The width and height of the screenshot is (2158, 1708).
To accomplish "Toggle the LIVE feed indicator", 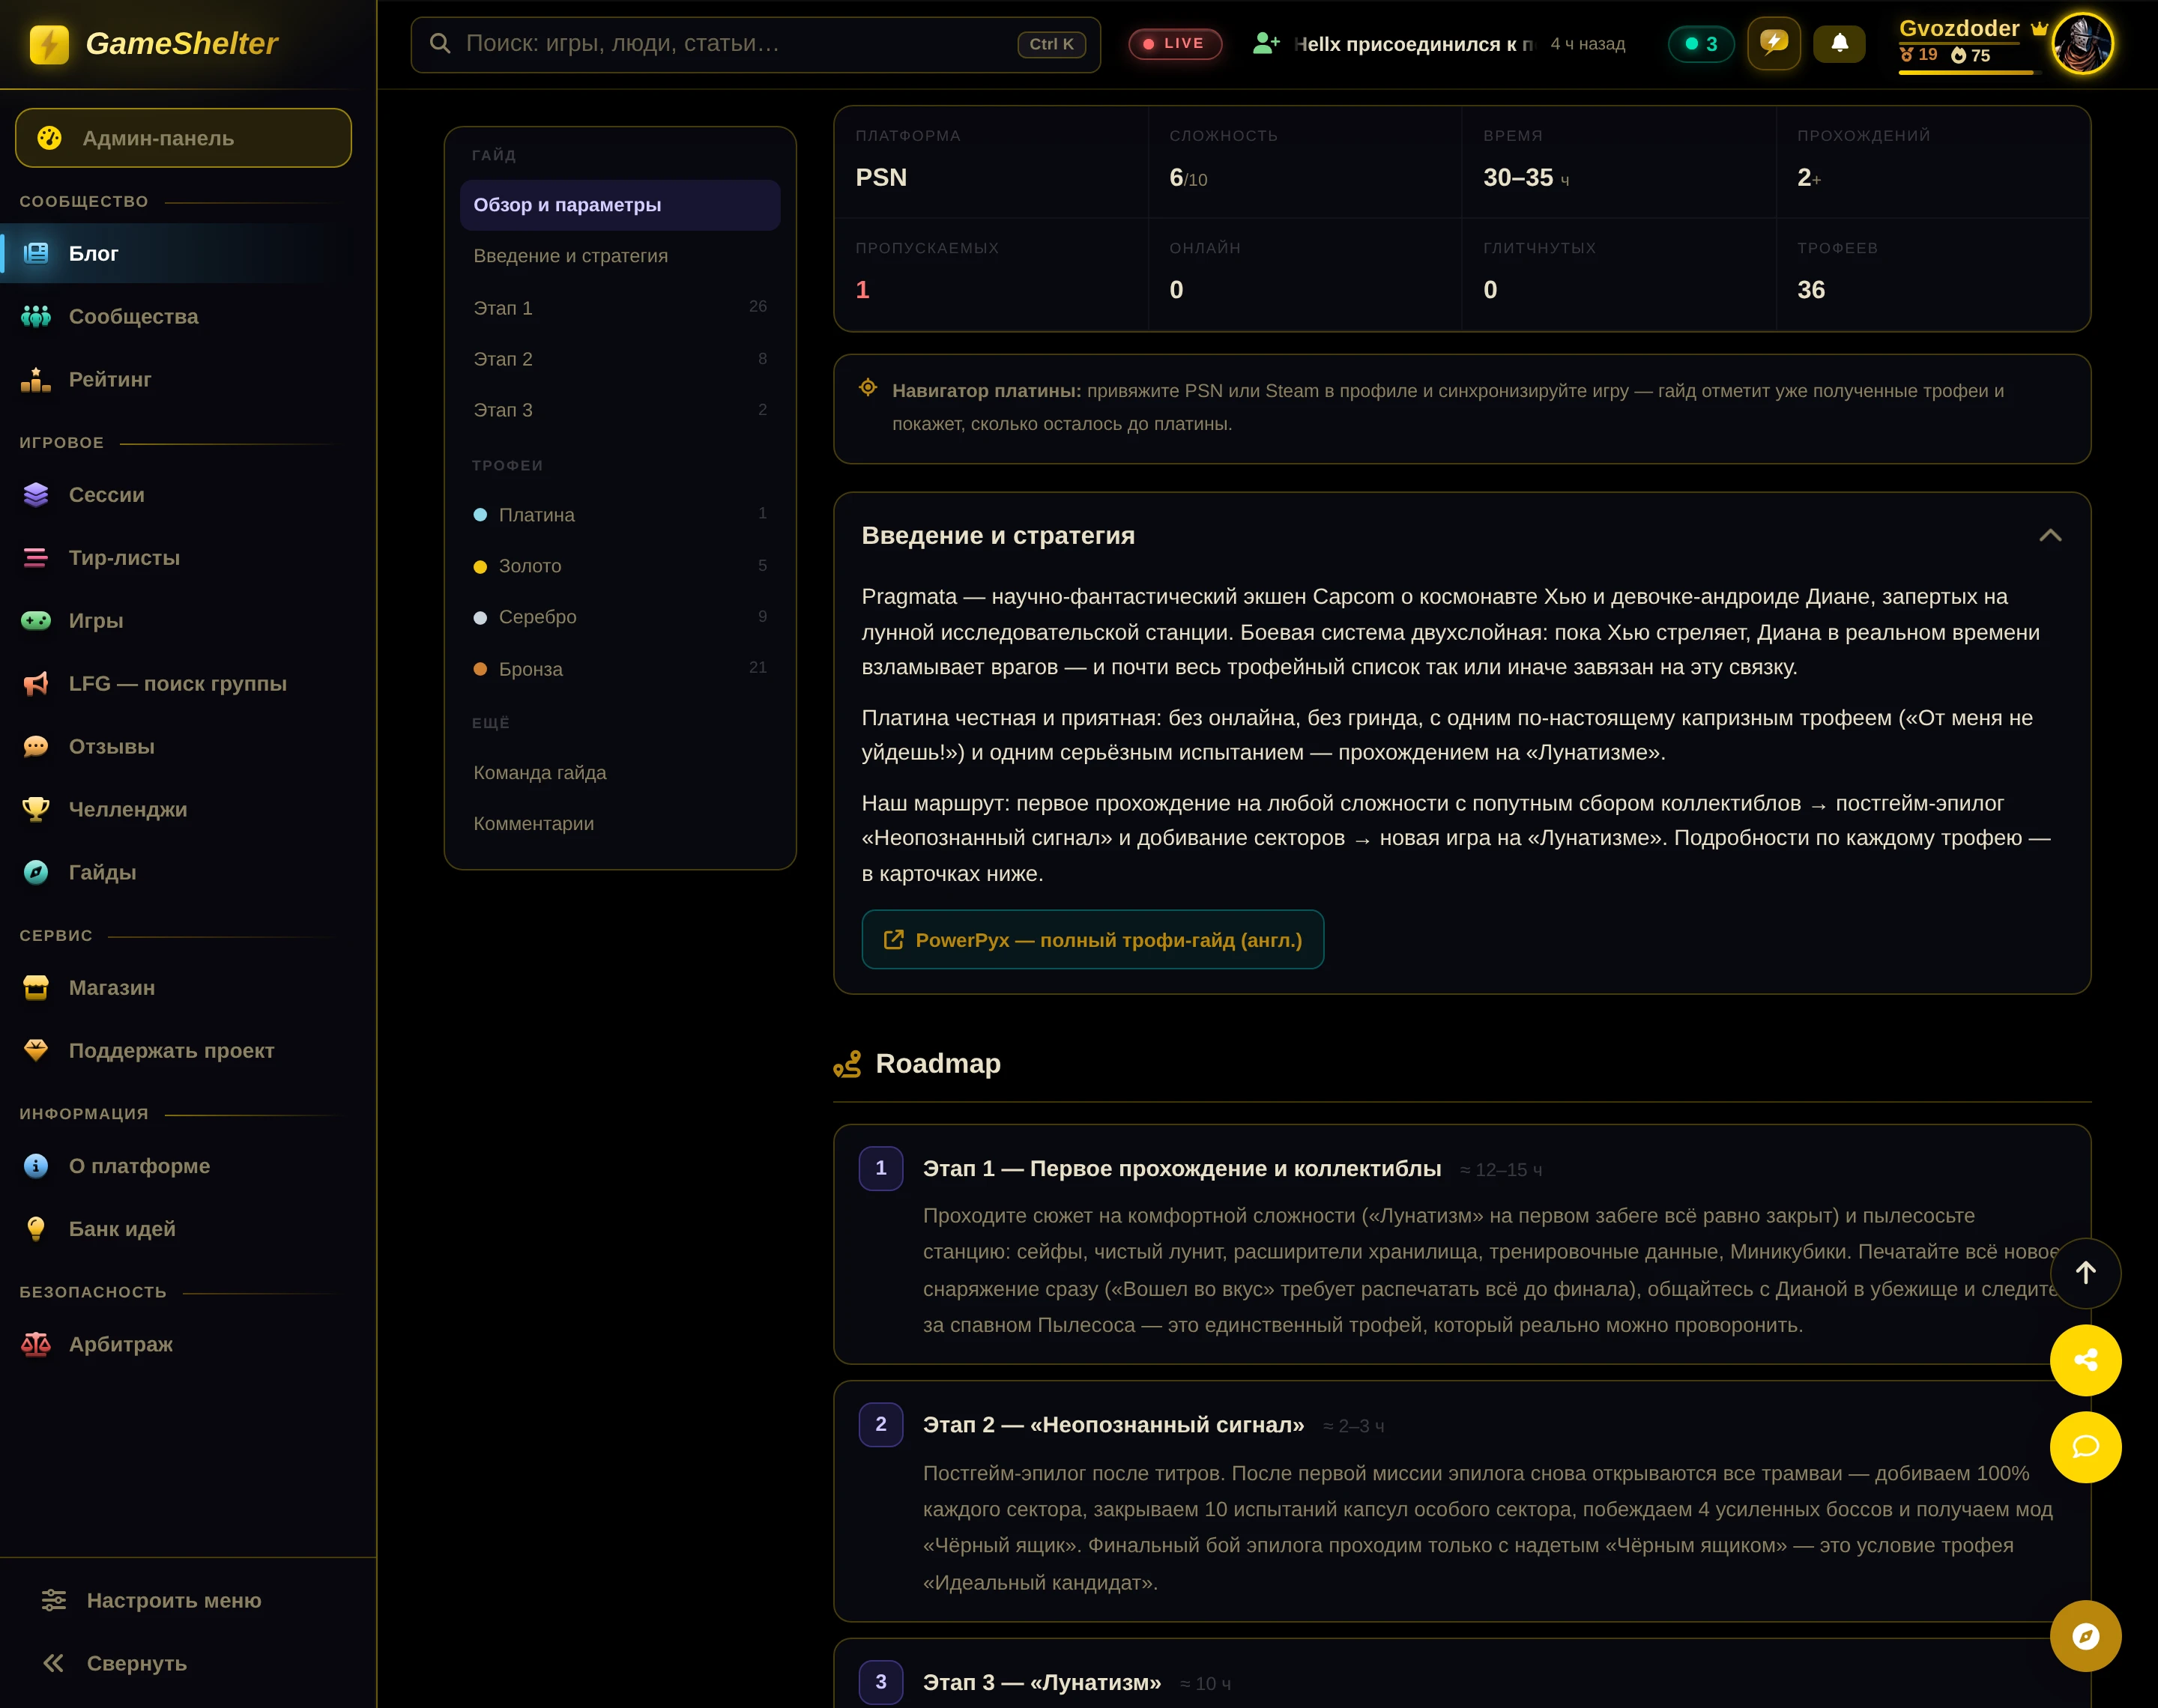I will click(x=1175, y=44).
